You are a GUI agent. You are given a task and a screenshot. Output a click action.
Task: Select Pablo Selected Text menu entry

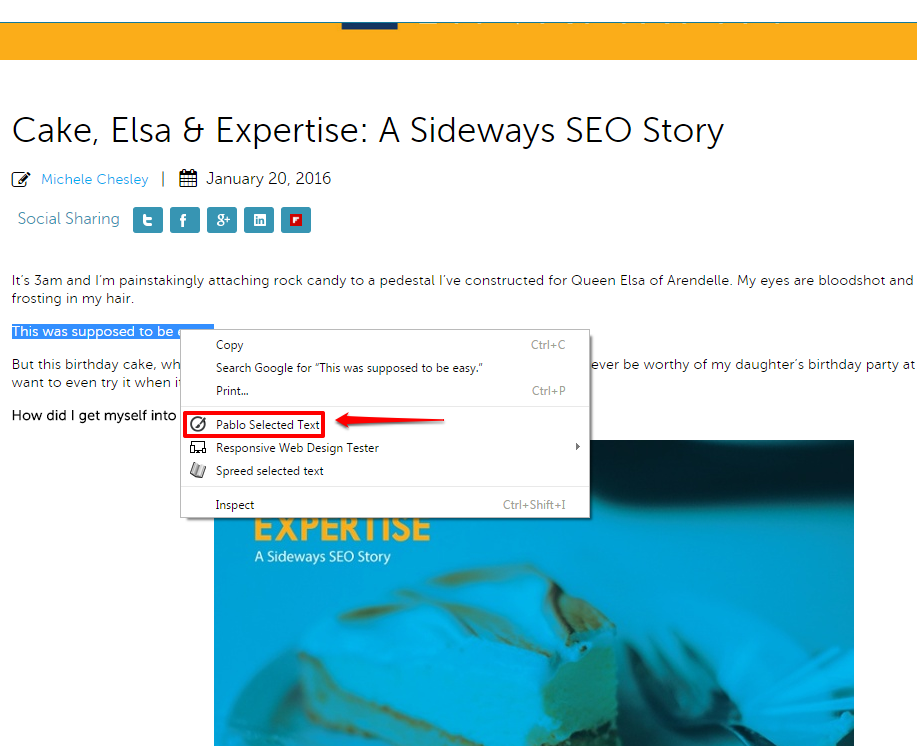pos(268,425)
